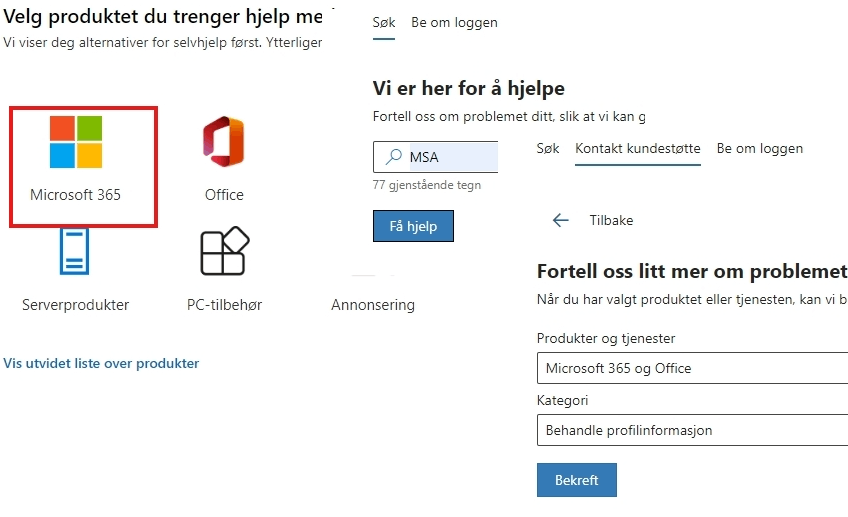Go to right-hand Be om loggen tab

click(759, 149)
